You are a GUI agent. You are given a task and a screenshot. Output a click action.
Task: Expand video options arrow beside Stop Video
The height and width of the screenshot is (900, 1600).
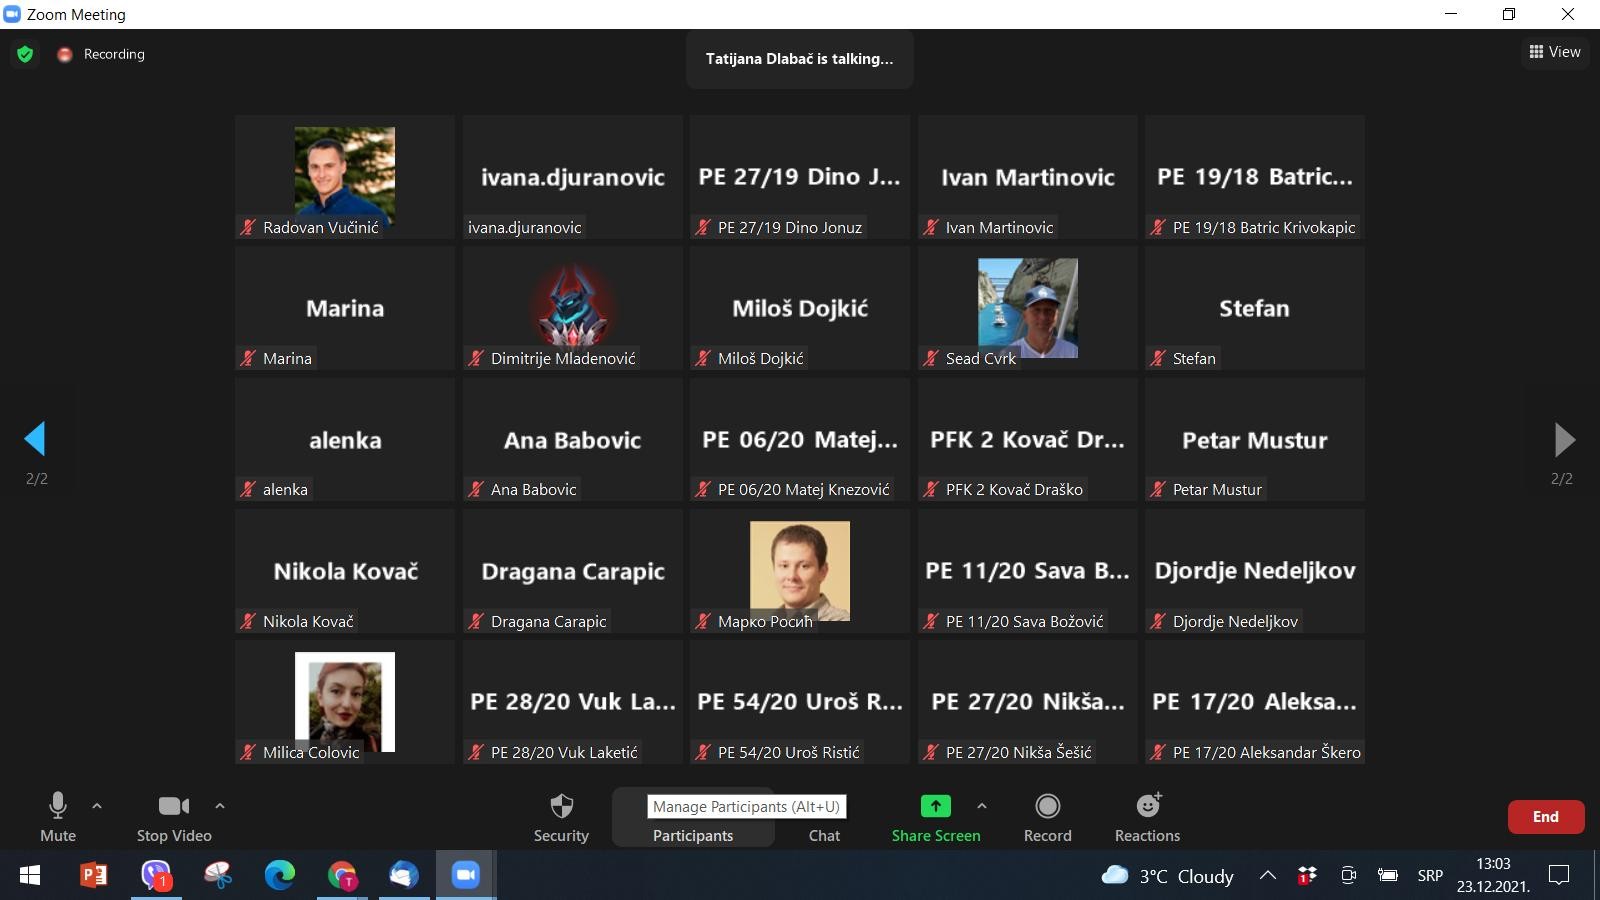(x=220, y=805)
